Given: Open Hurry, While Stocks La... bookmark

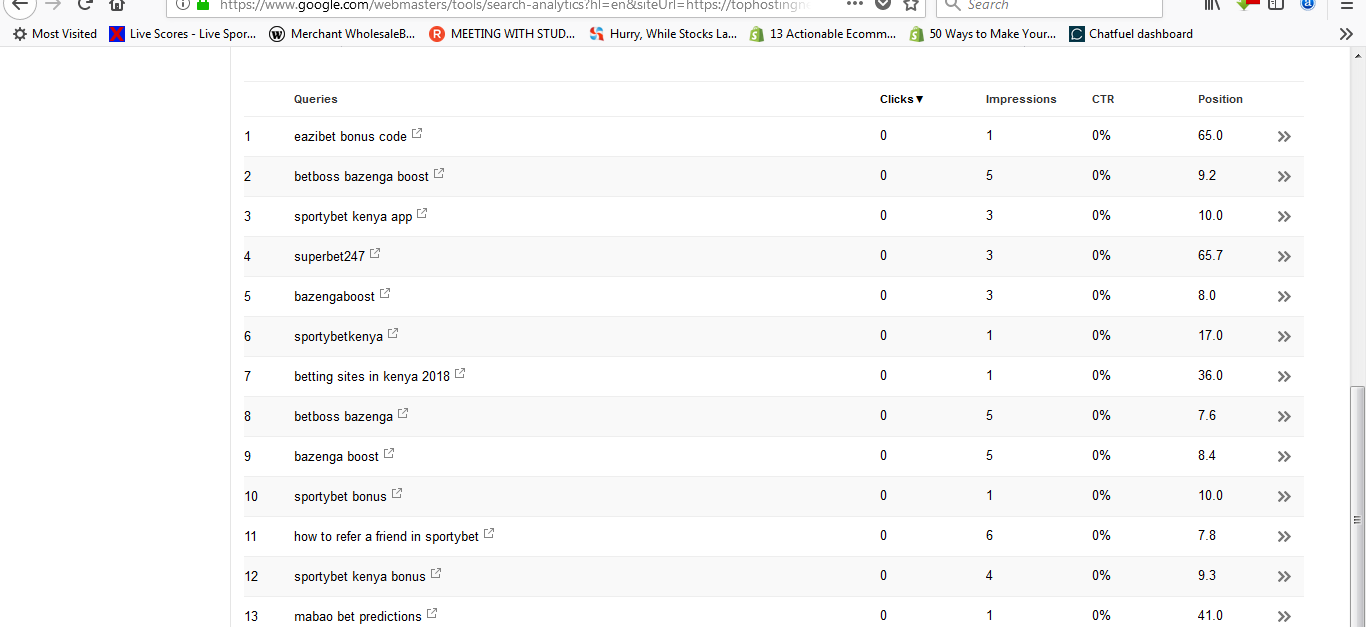Looking at the screenshot, I should click(663, 34).
